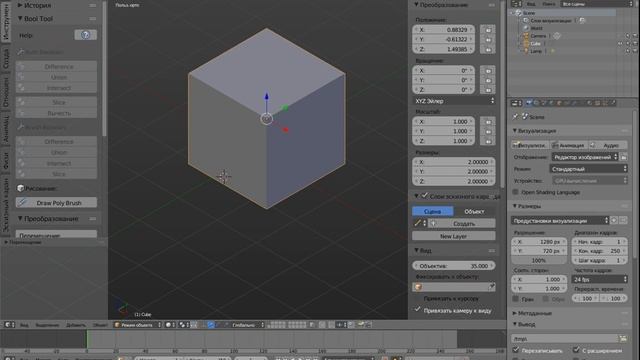The image size is (640, 360).
Task: Click the New Layer button
Action: point(454,236)
